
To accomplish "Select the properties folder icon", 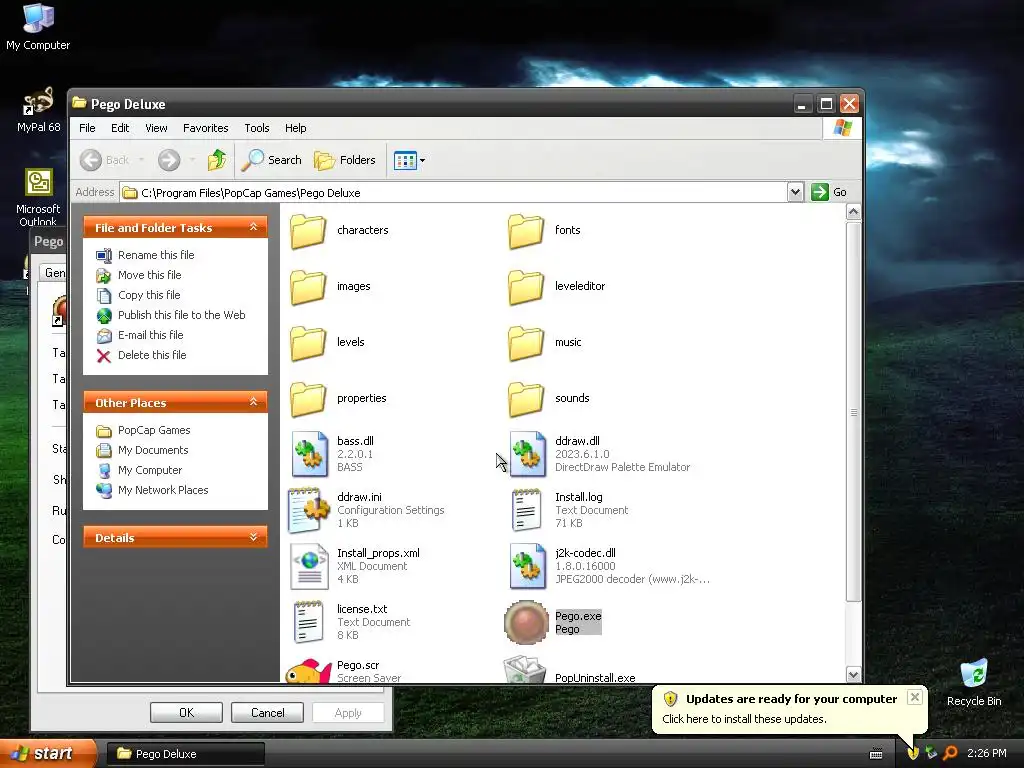I will click(x=308, y=399).
